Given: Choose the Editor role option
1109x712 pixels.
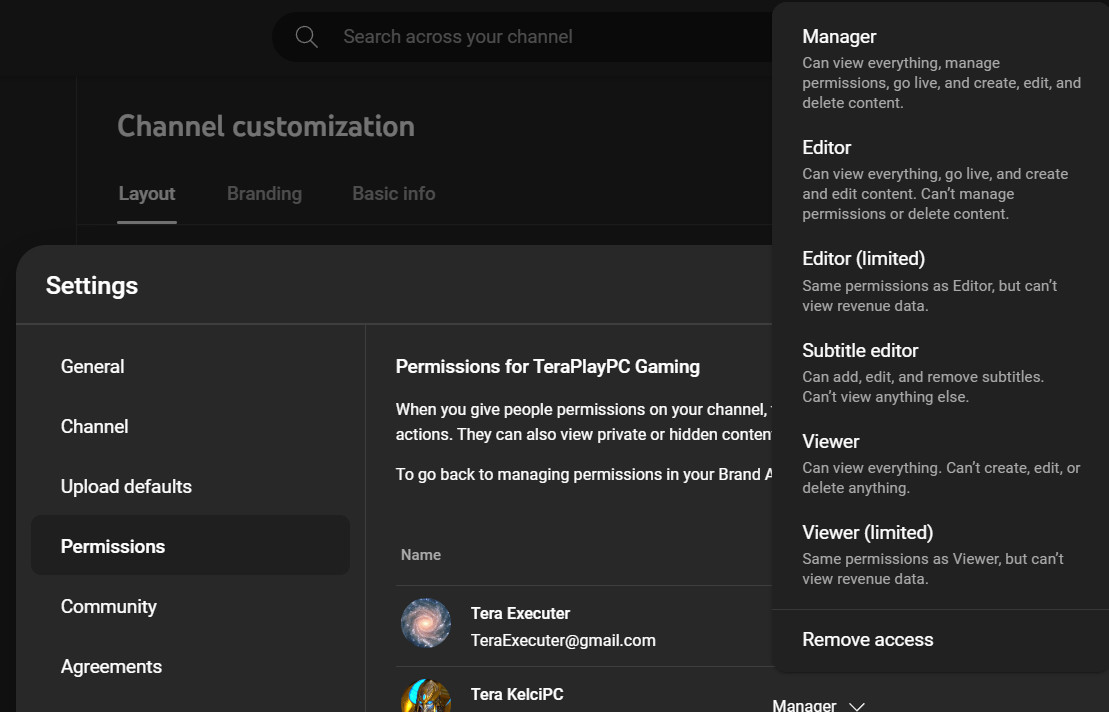Looking at the screenshot, I should point(941,180).
